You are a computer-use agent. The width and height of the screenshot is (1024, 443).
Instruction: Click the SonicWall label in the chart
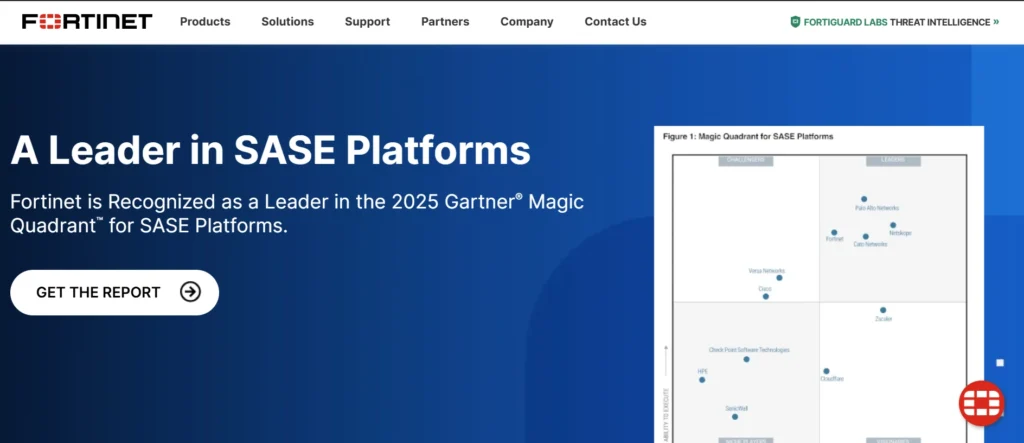[x=737, y=408]
